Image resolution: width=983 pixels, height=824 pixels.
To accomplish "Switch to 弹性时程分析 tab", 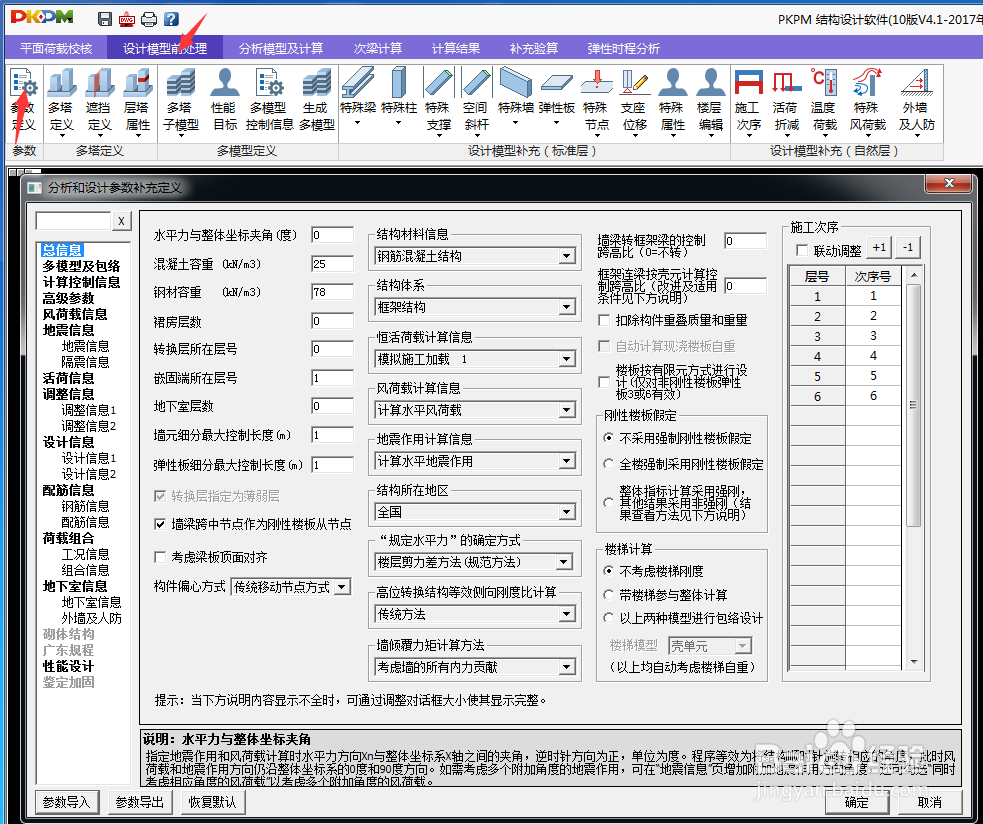I will pos(623,48).
